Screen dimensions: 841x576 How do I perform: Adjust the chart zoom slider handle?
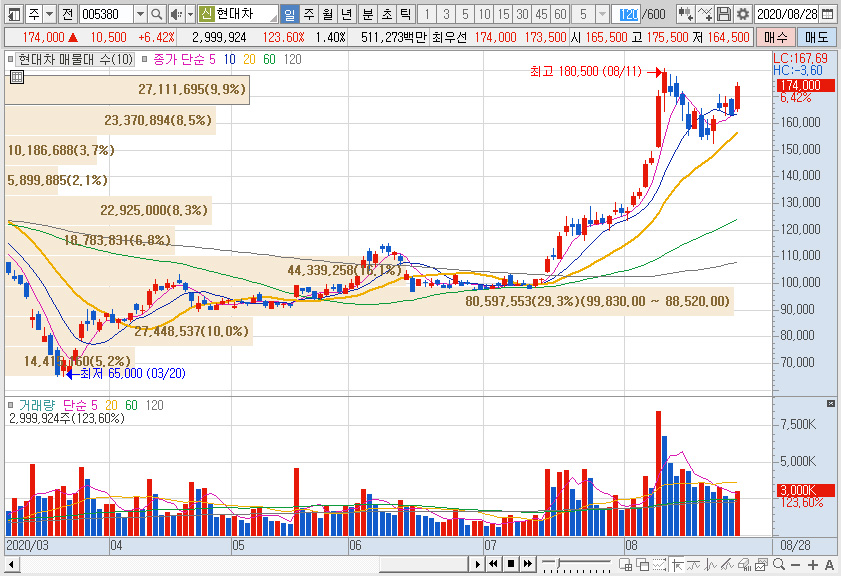pyautogui.click(x=558, y=563)
